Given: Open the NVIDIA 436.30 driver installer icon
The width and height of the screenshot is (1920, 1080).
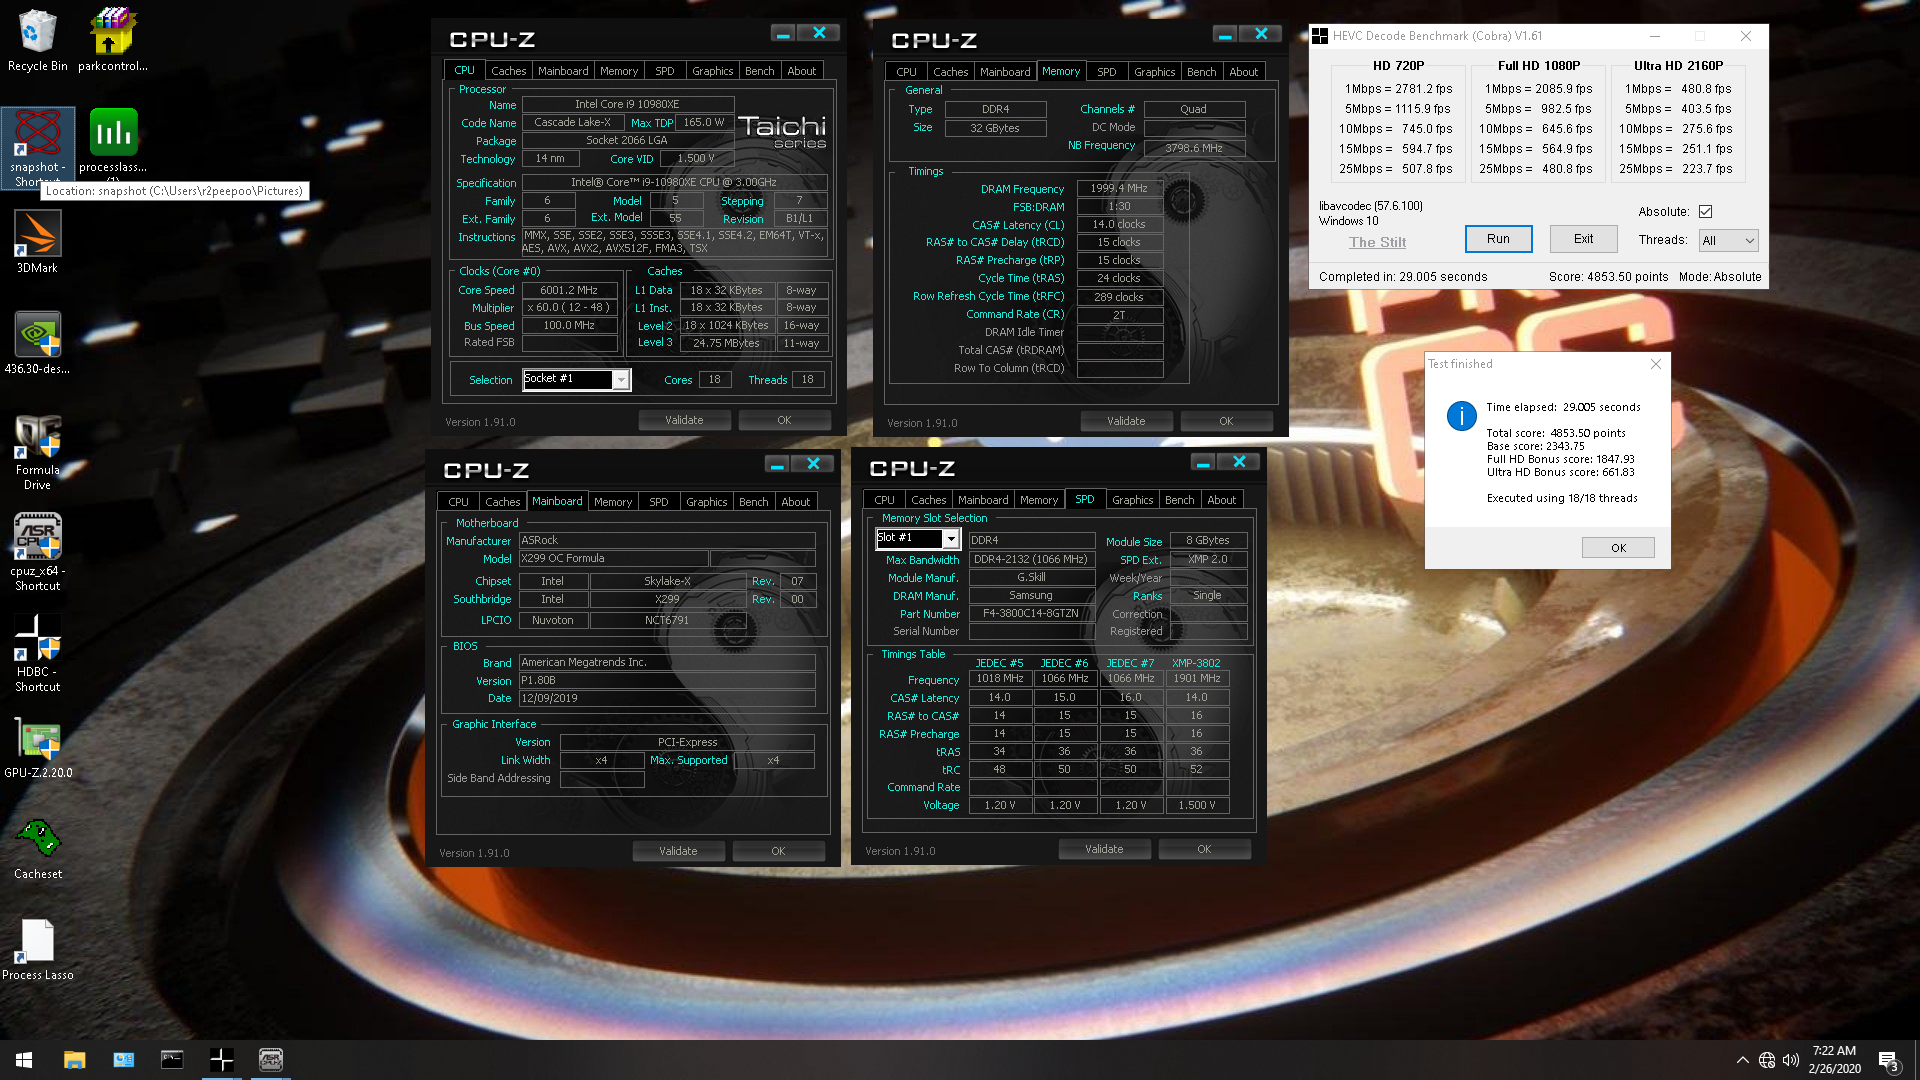Looking at the screenshot, I should pos(37,343).
